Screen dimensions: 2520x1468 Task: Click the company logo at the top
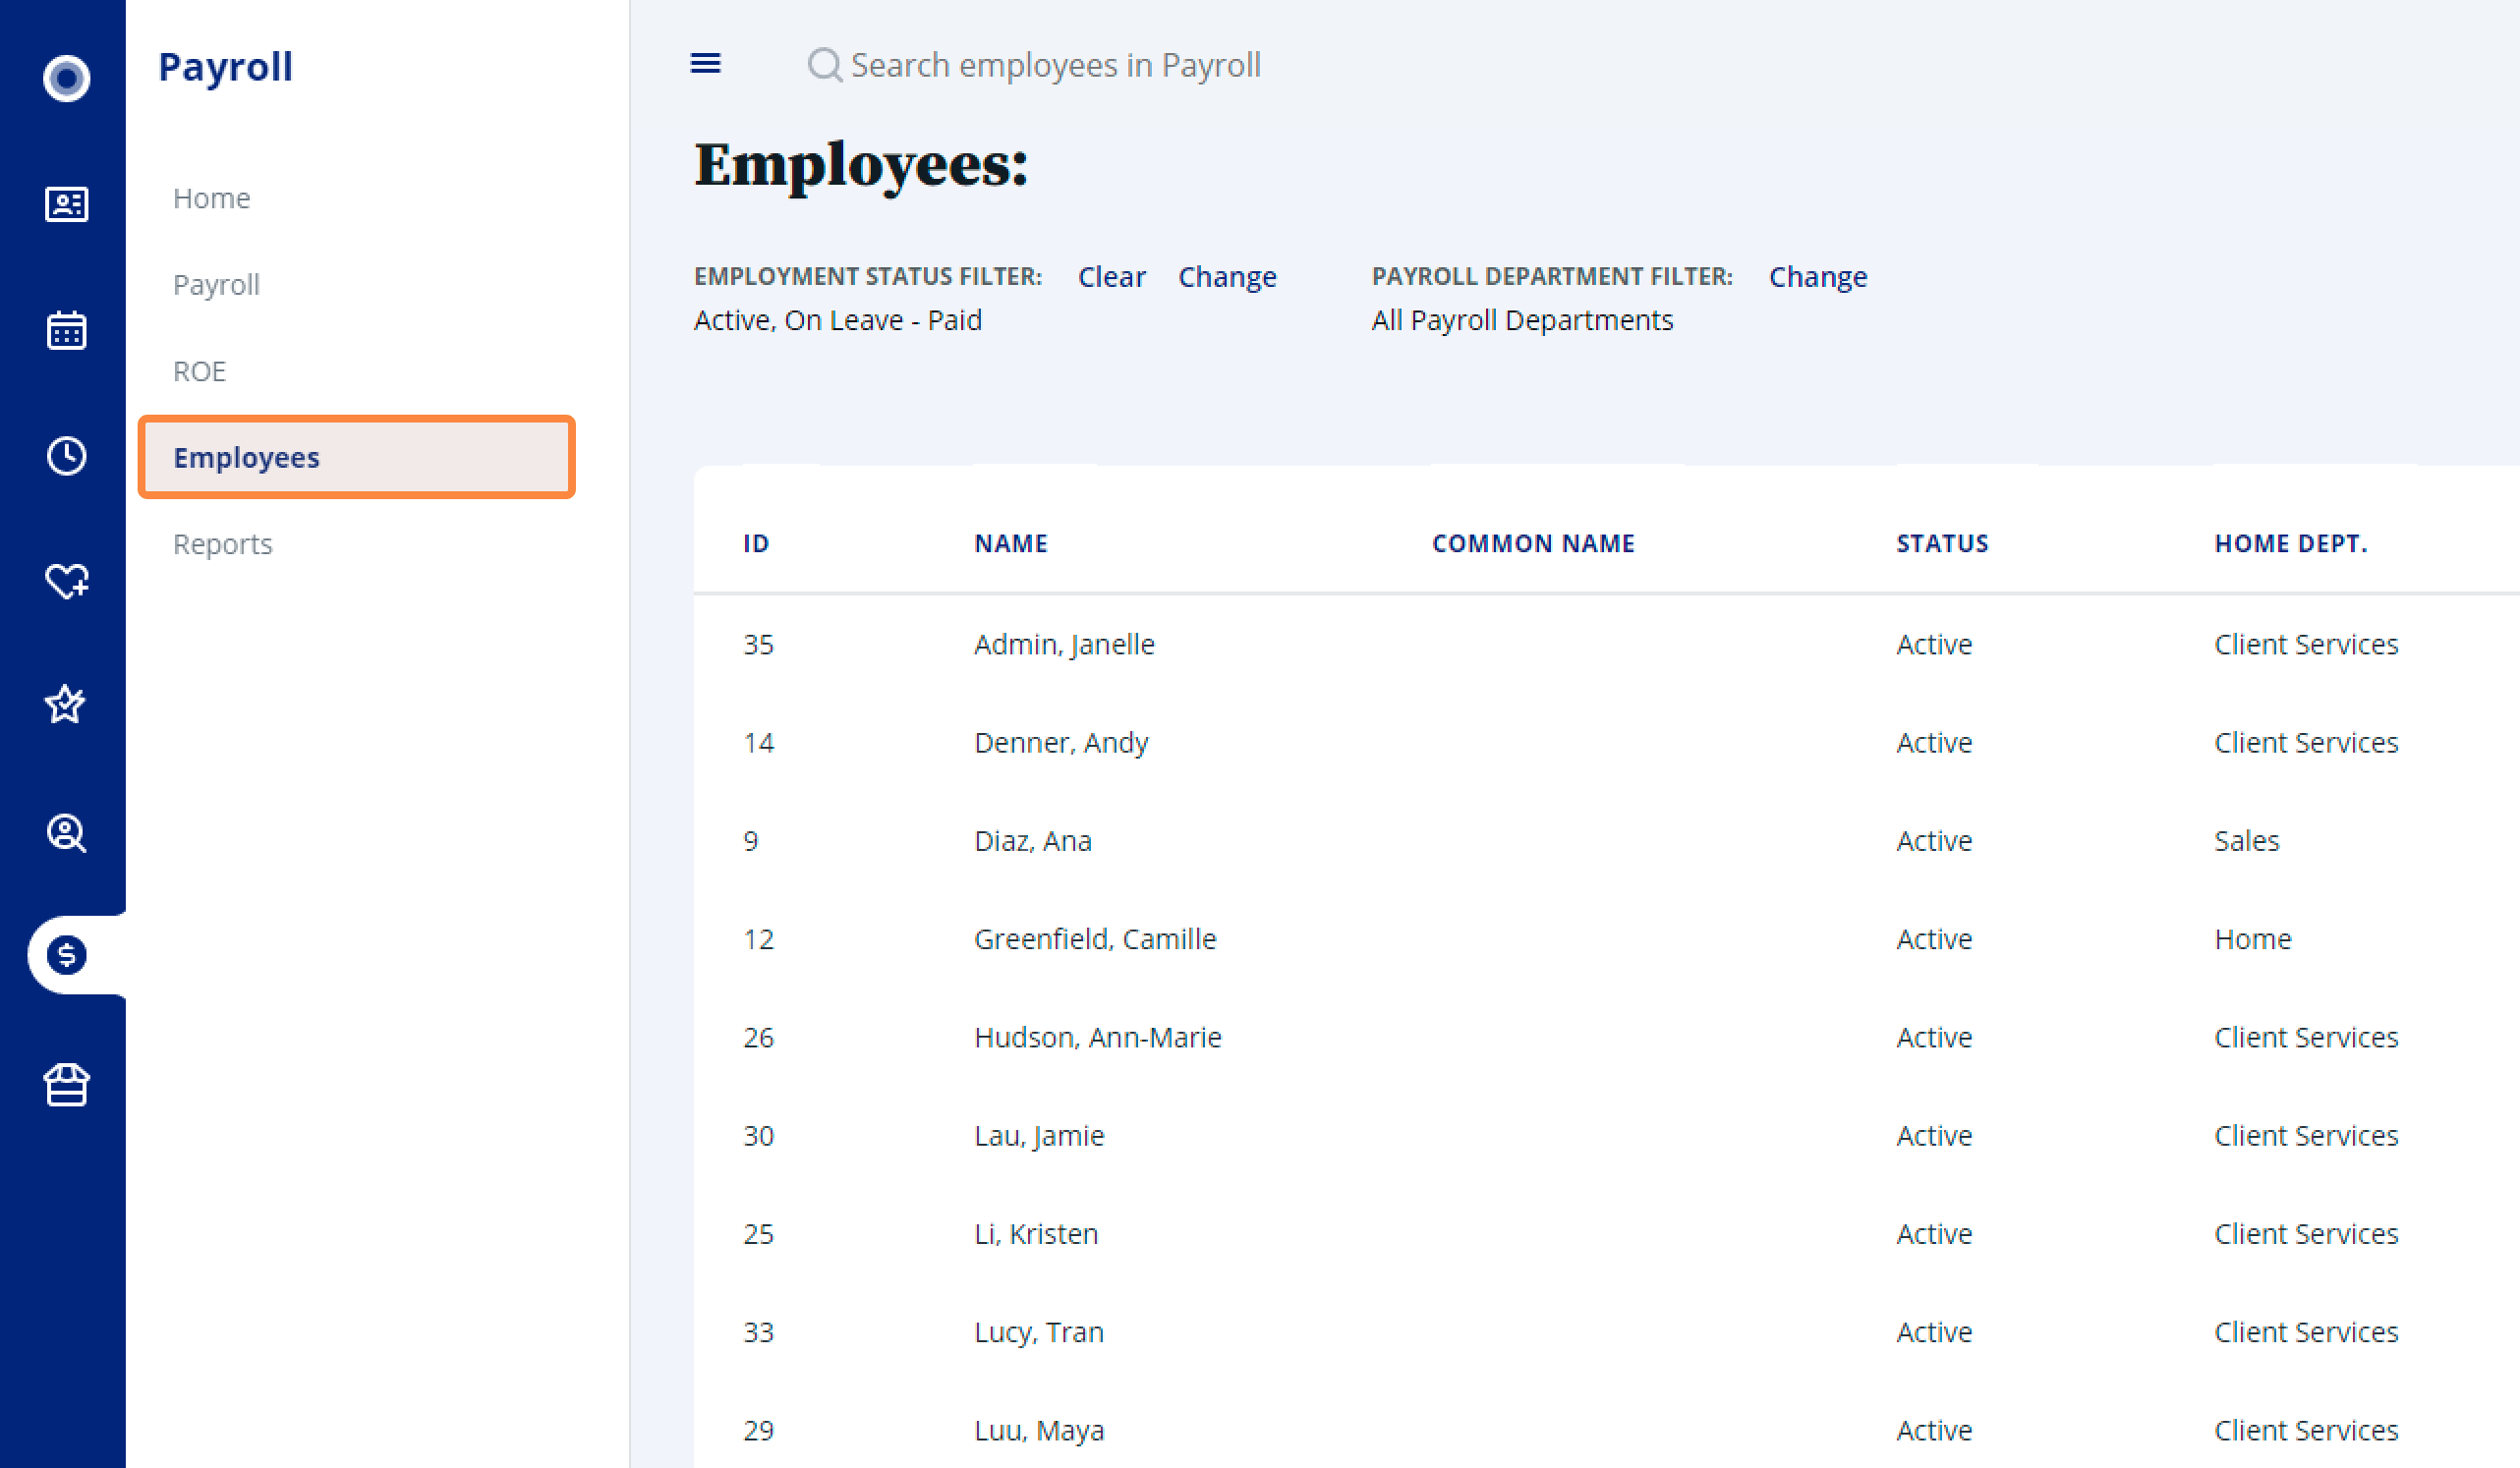[x=65, y=78]
